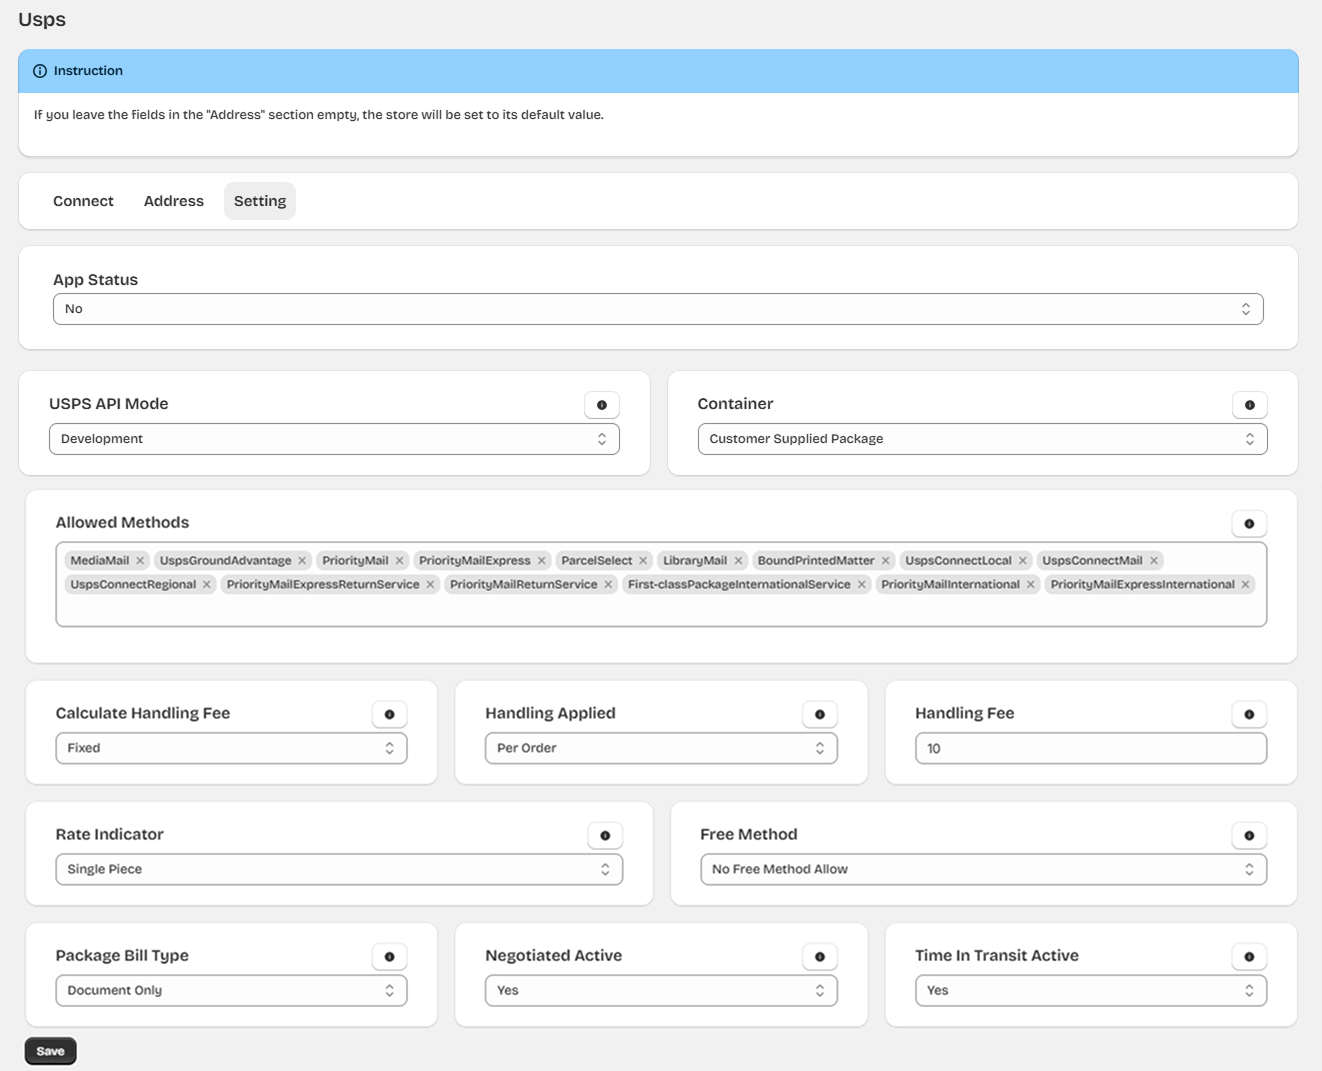The image size is (1322, 1071).
Task: Open the App Status dropdown
Action: point(657,309)
